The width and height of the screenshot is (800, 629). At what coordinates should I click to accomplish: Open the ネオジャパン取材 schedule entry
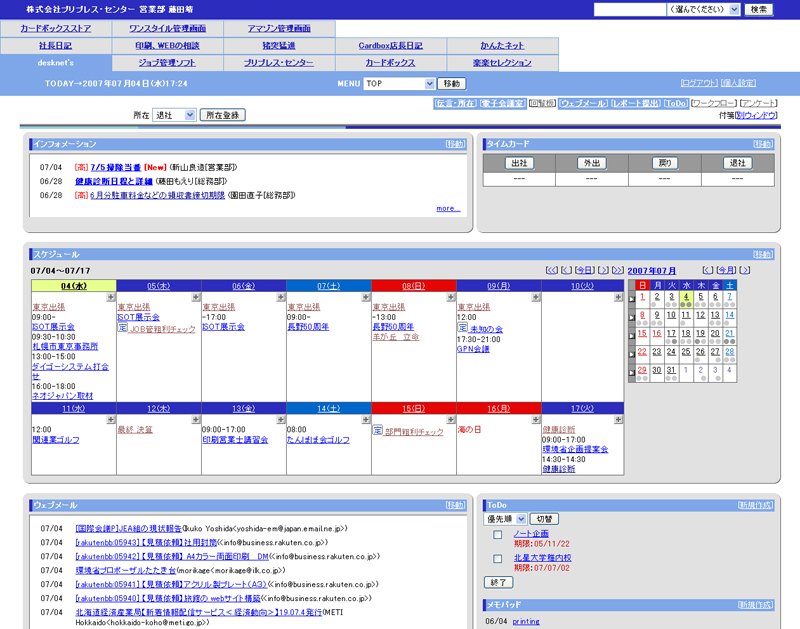click(63, 396)
